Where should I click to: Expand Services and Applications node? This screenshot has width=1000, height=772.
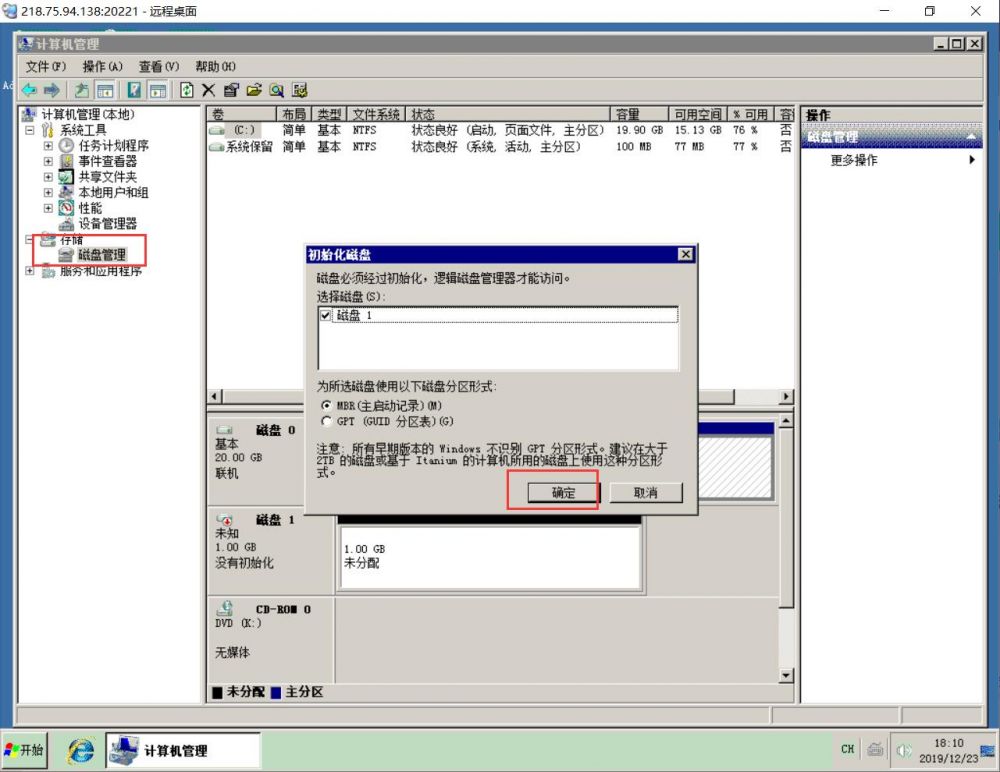pyautogui.click(x=30, y=271)
